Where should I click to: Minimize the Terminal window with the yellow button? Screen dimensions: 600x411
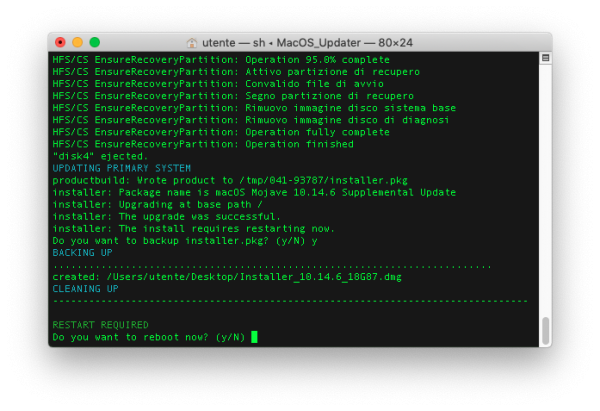coord(77,42)
